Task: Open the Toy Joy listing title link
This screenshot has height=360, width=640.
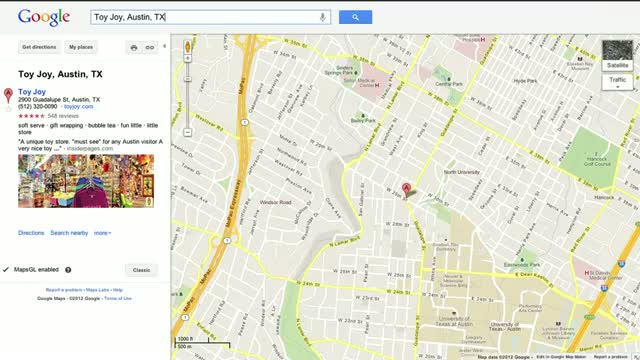Action: tap(32, 92)
